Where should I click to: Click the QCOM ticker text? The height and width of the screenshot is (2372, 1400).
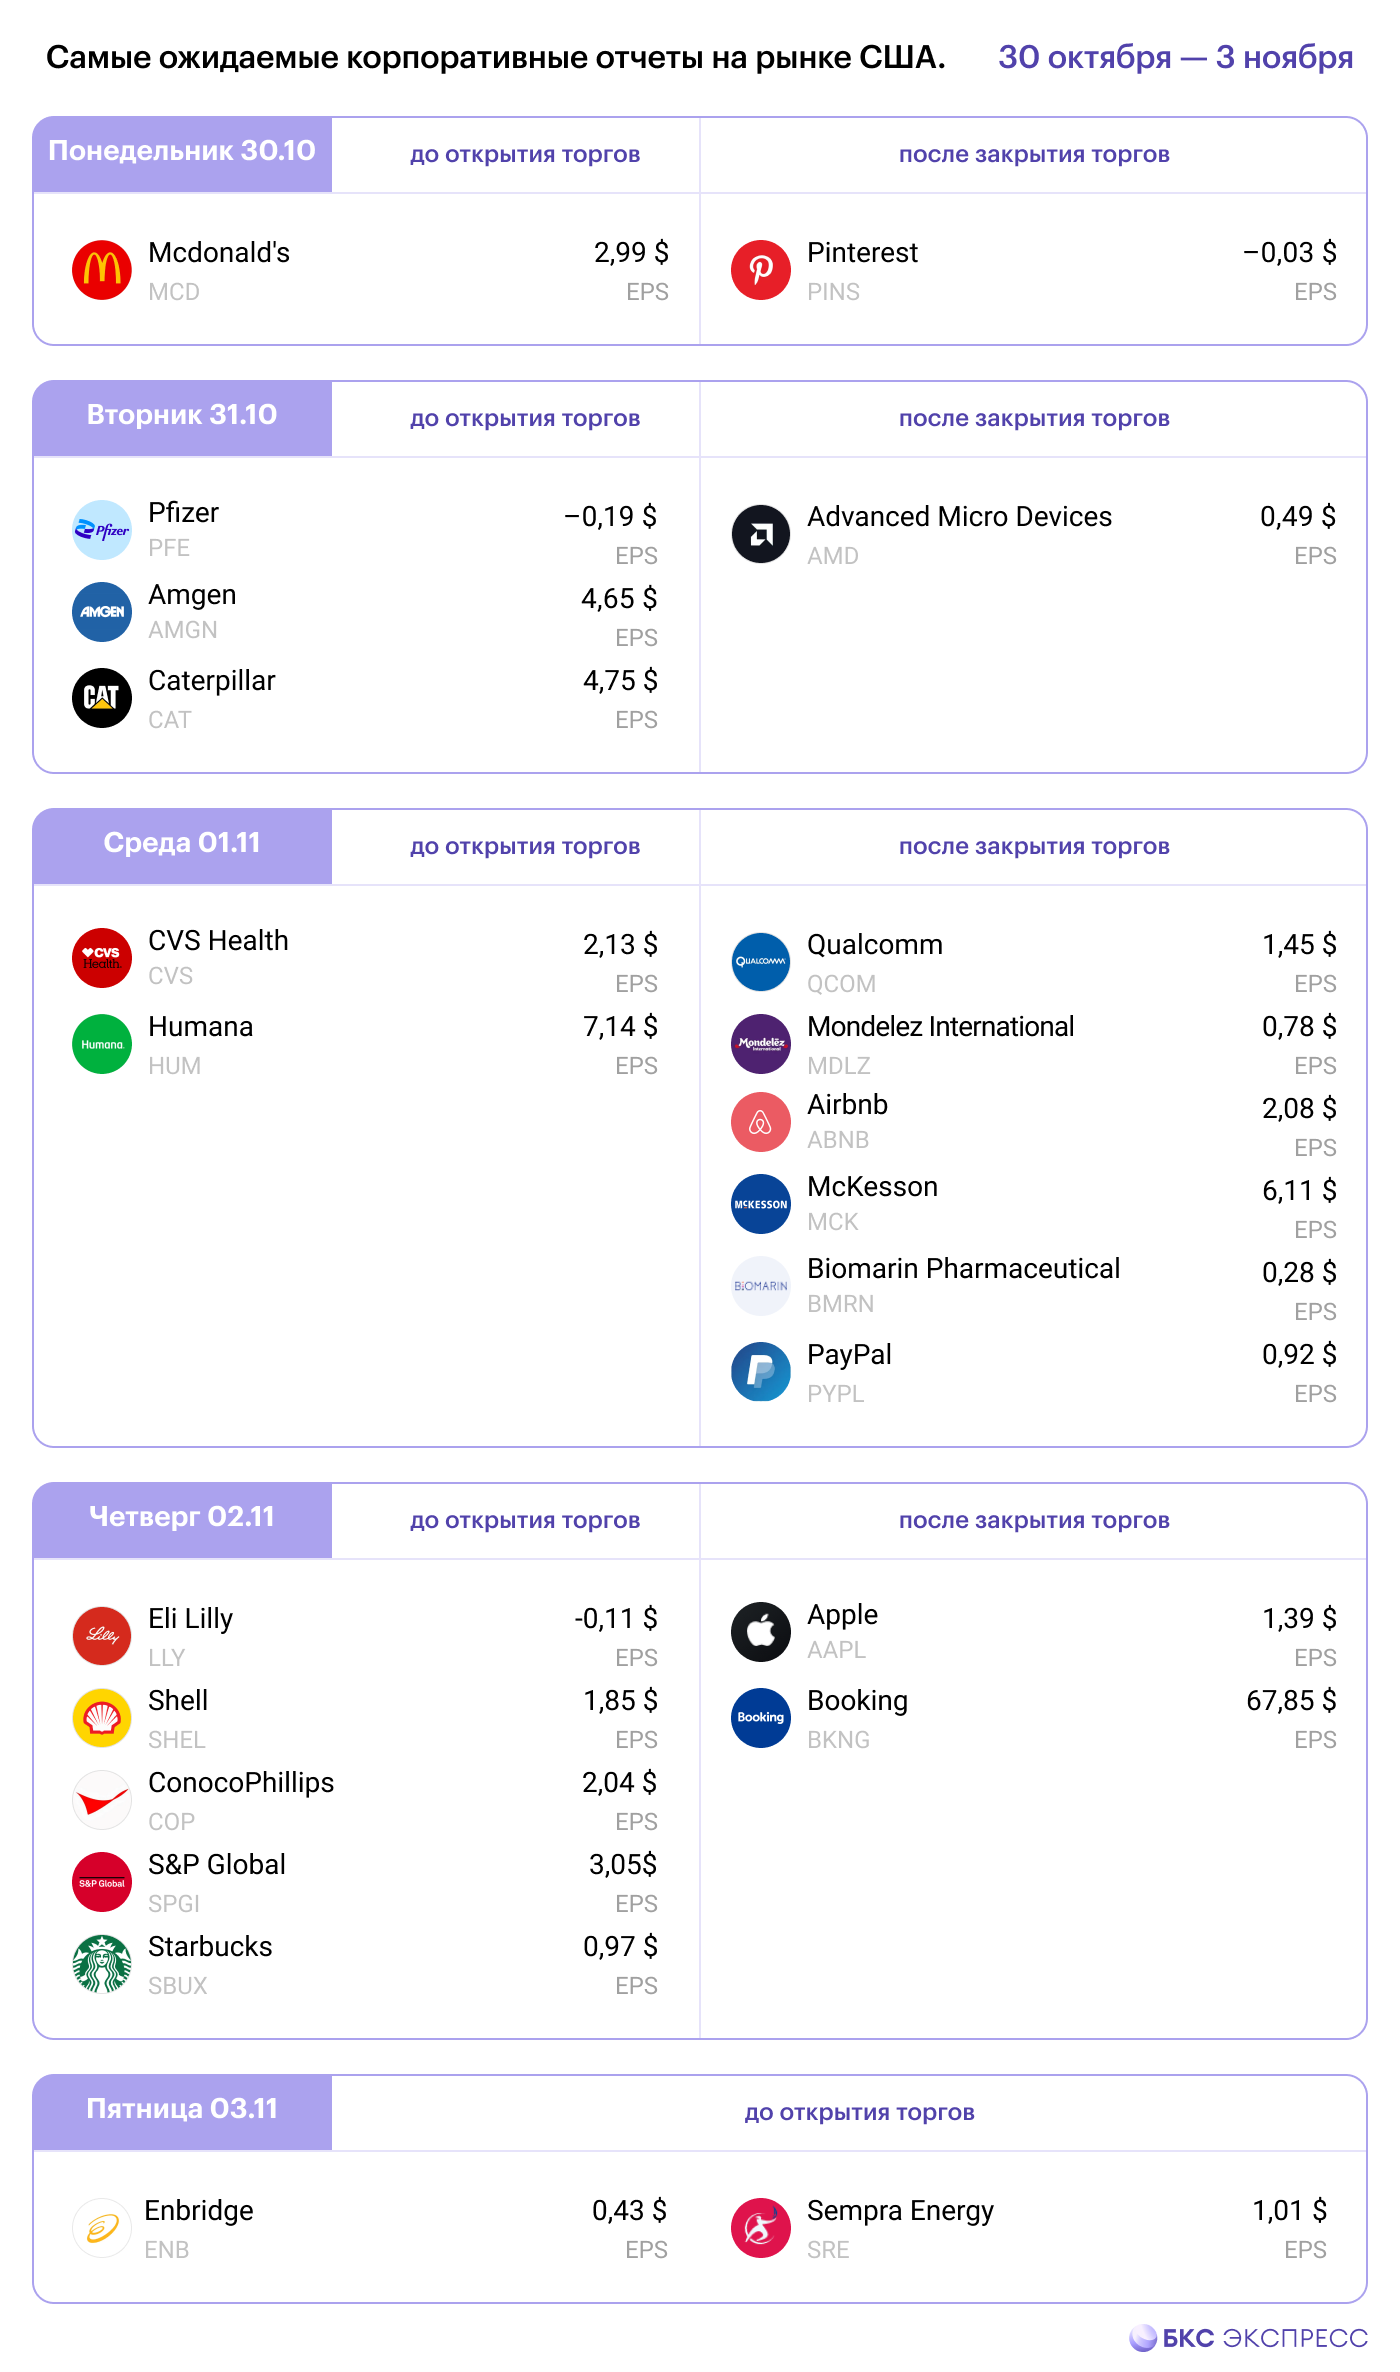click(841, 984)
